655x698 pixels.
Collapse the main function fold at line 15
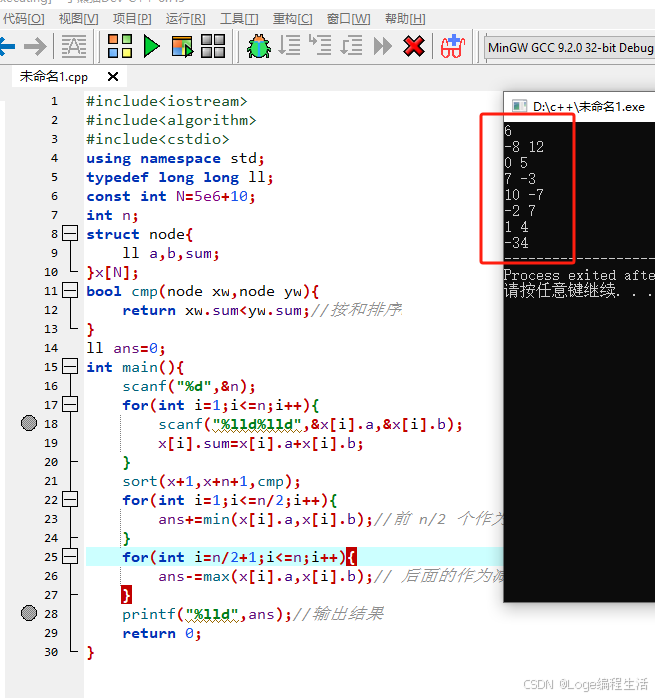[70, 366]
